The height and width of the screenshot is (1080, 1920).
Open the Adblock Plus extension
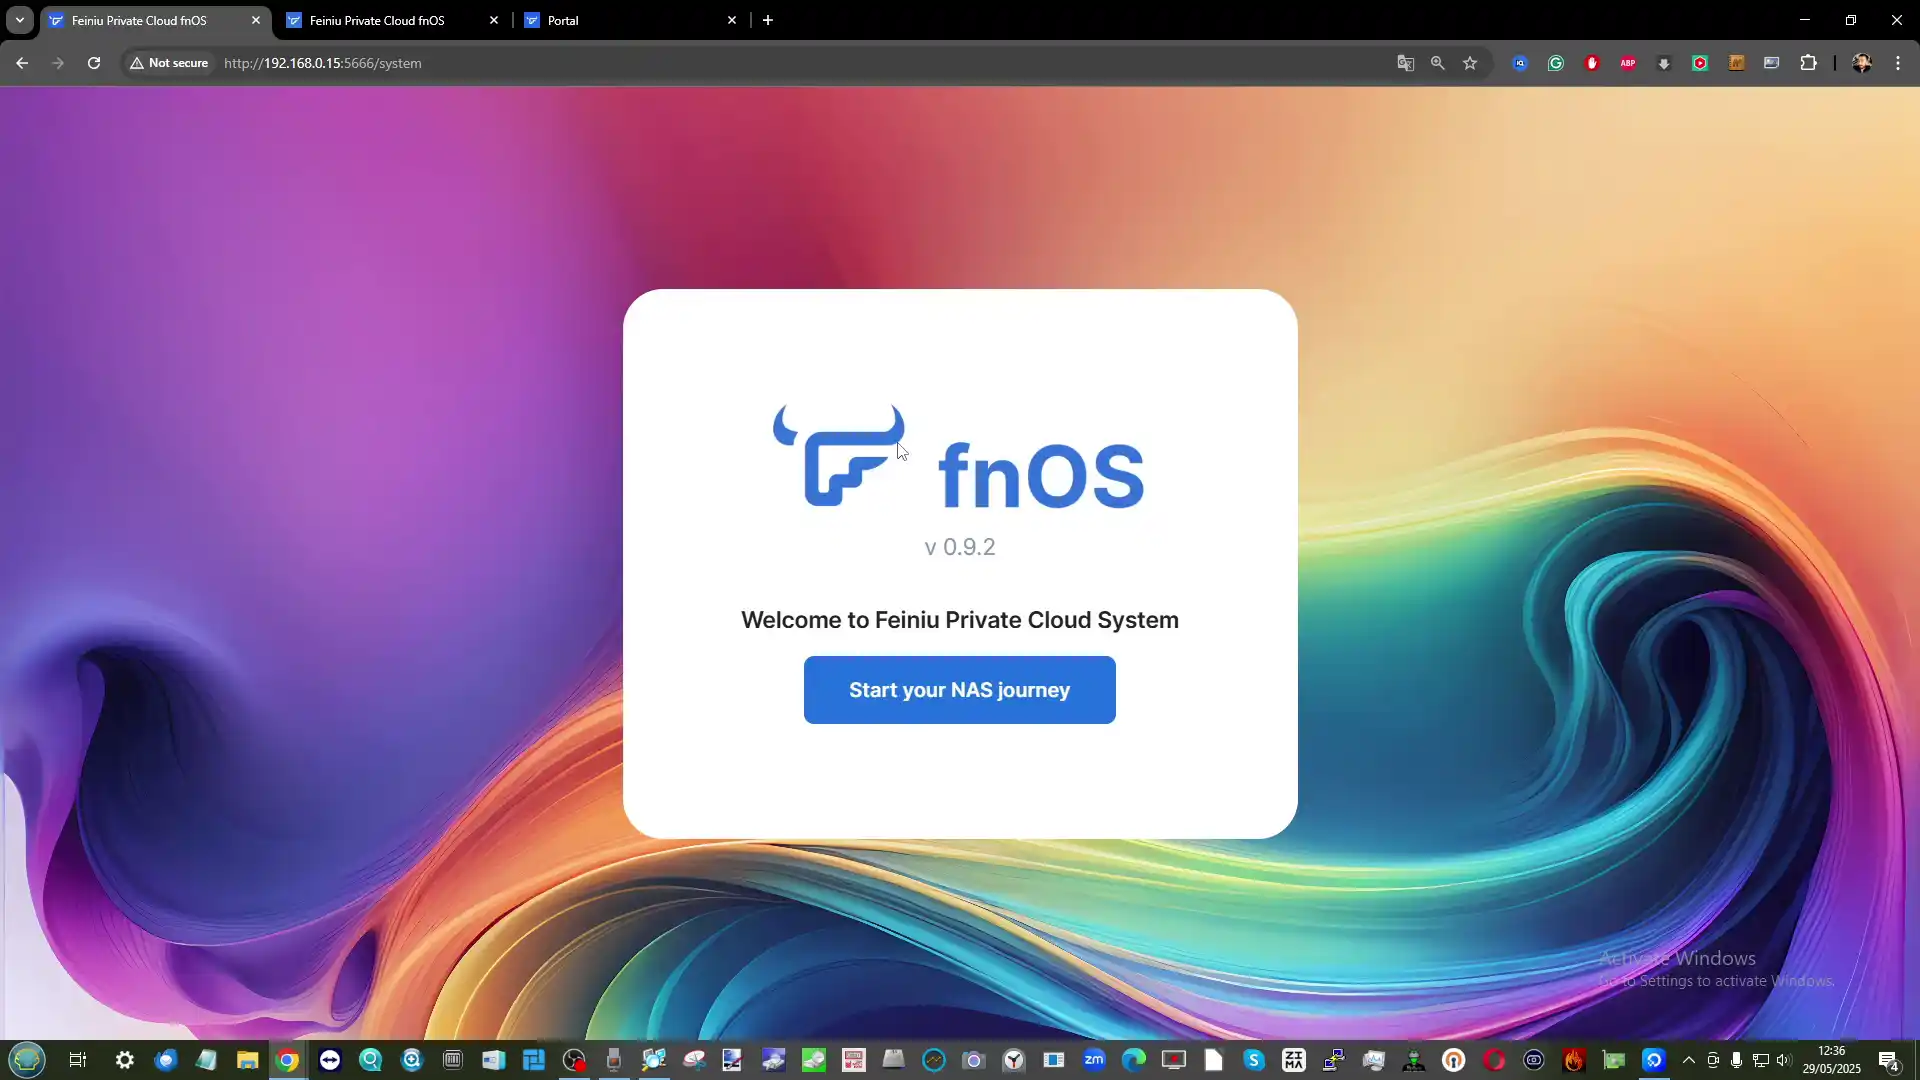tap(1628, 63)
